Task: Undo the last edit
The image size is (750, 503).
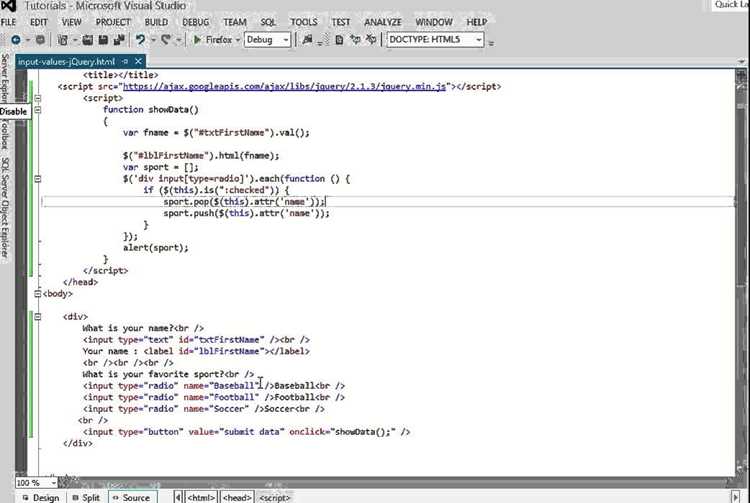Action: pos(140,40)
